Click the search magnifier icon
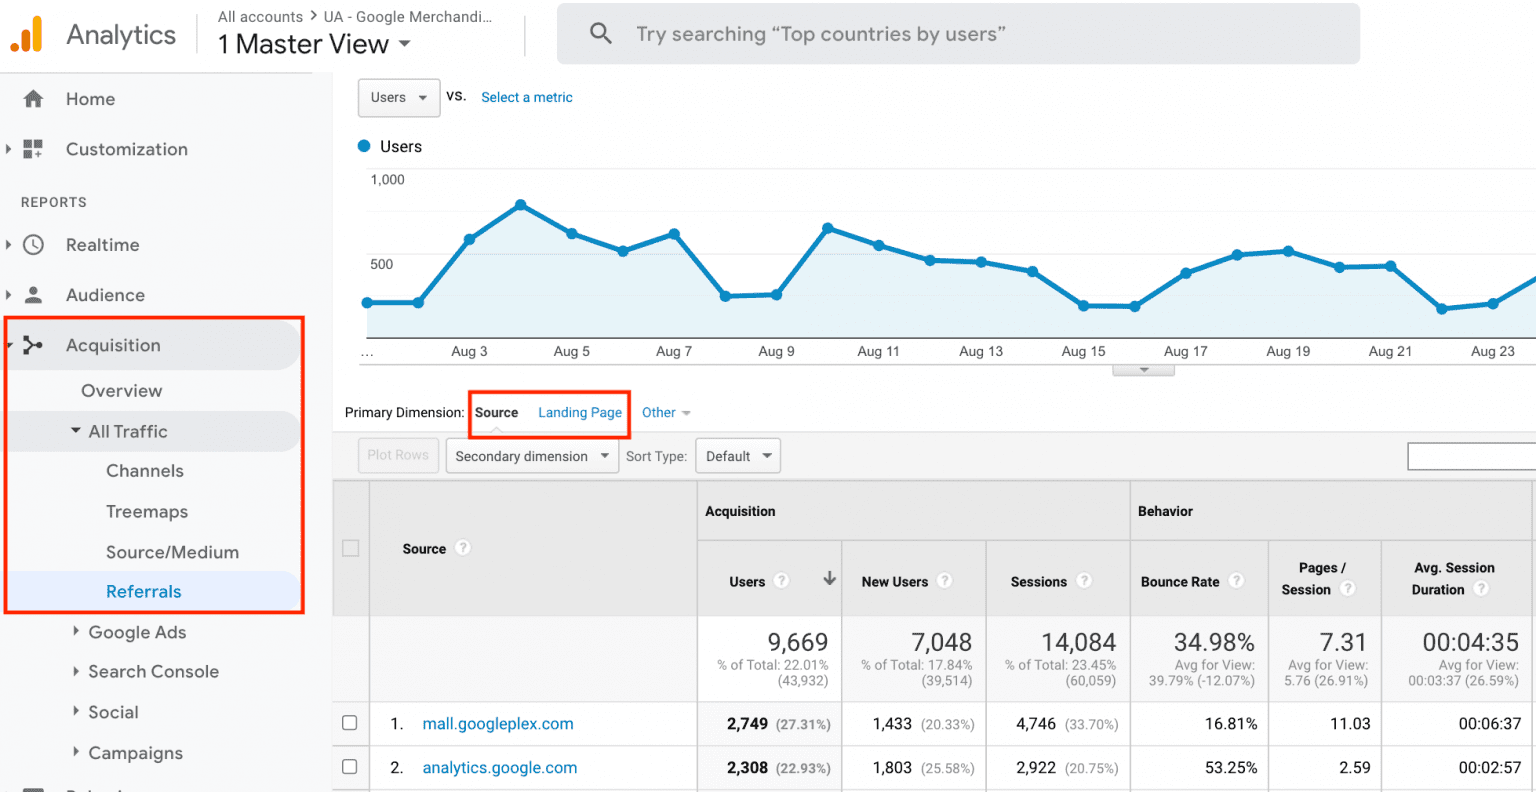 [x=600, y=33]
